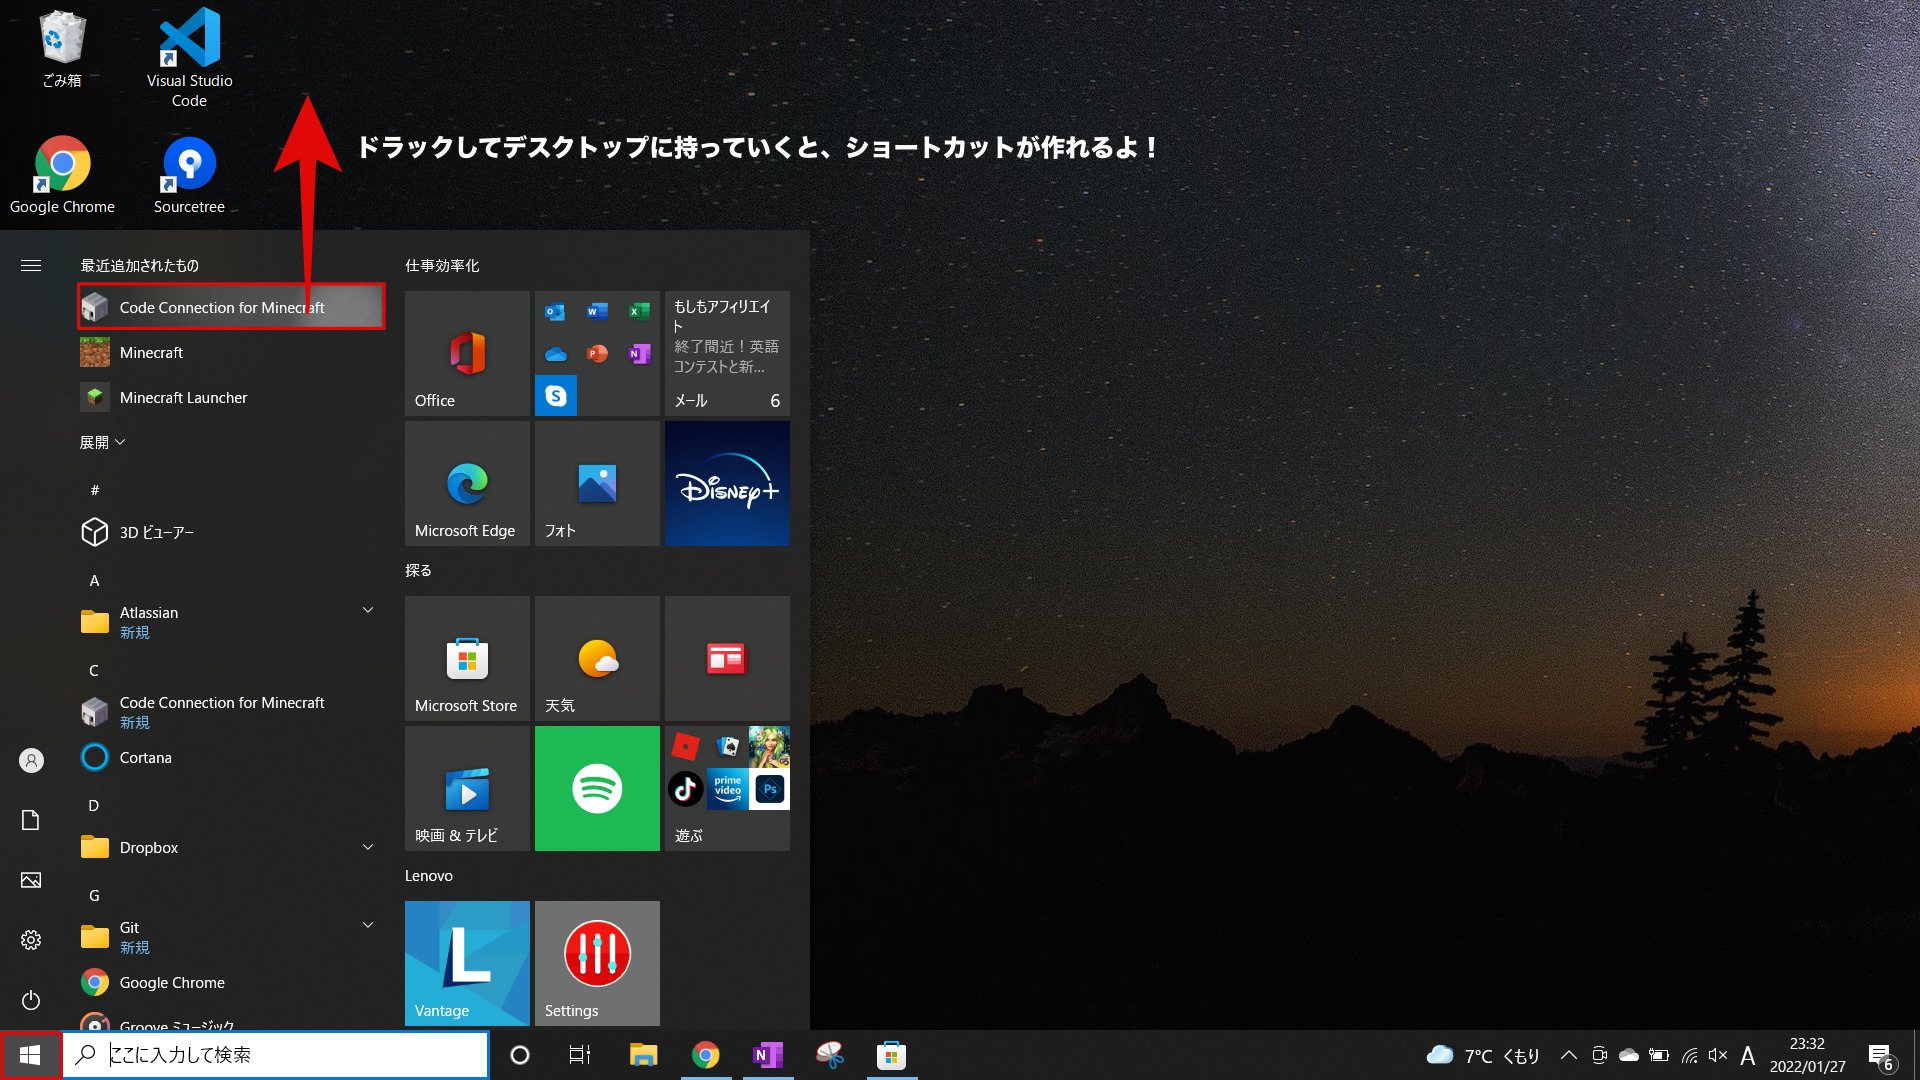Viewport: 1920px width, 1080px height.
Task: Expand the Dropbox folder chevron
Action: 368,846
